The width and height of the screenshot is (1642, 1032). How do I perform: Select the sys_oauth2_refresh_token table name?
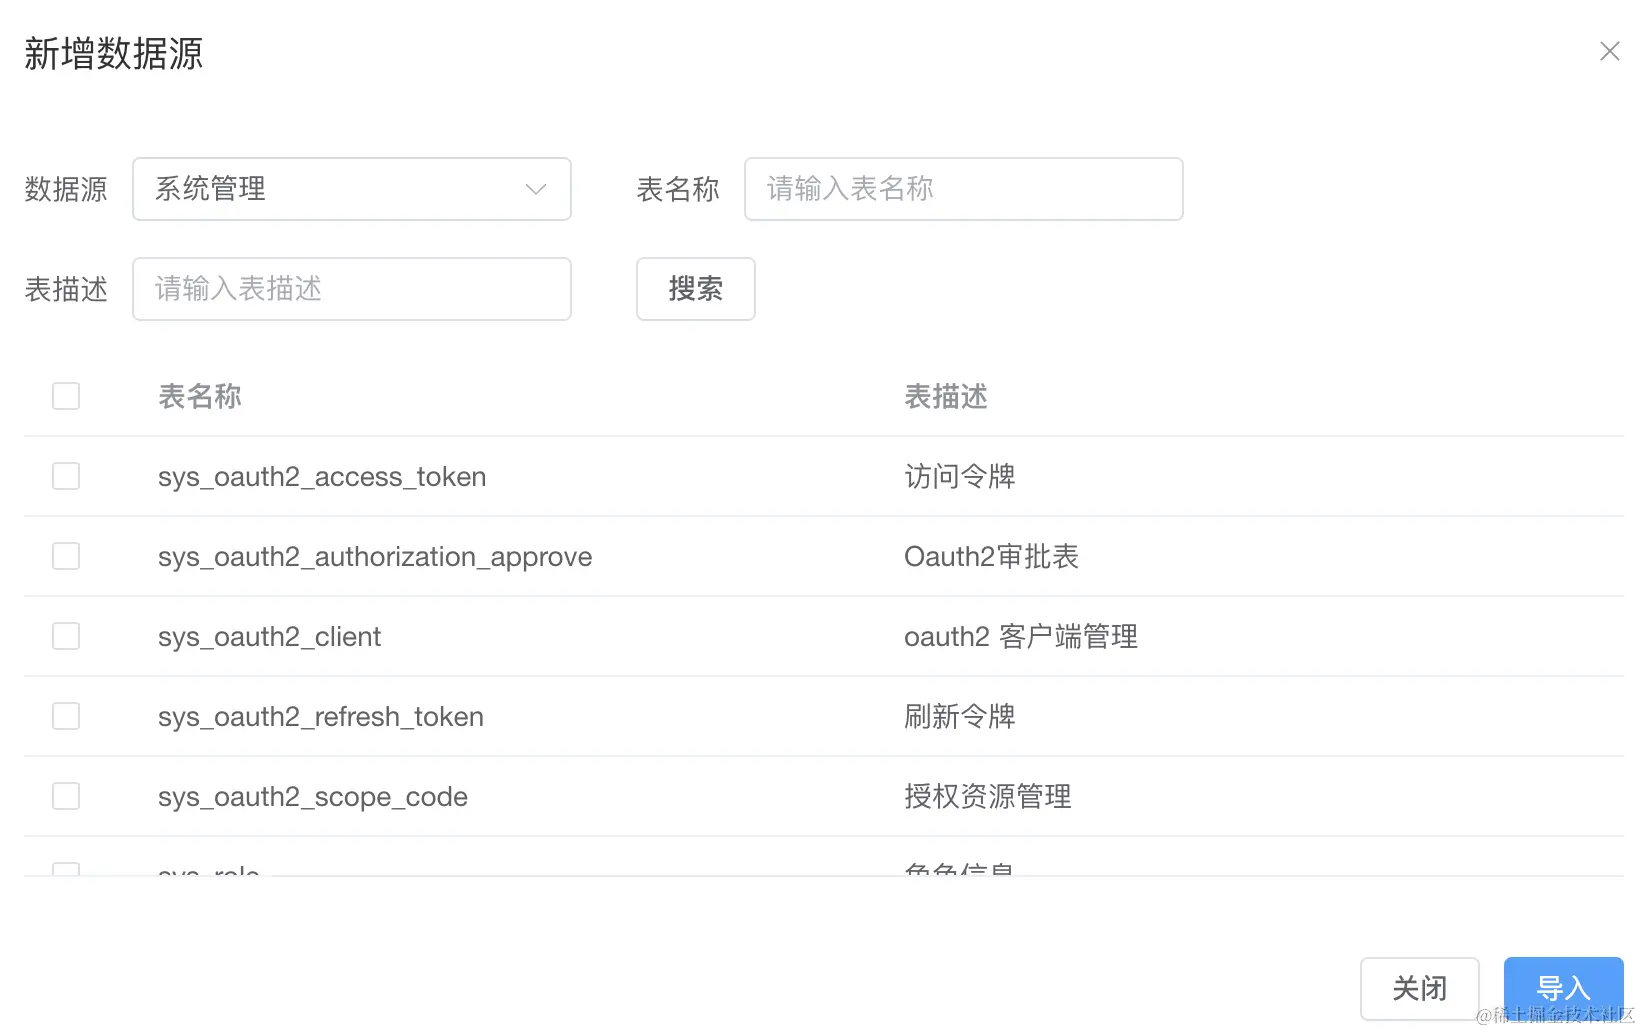click(321, 717)
